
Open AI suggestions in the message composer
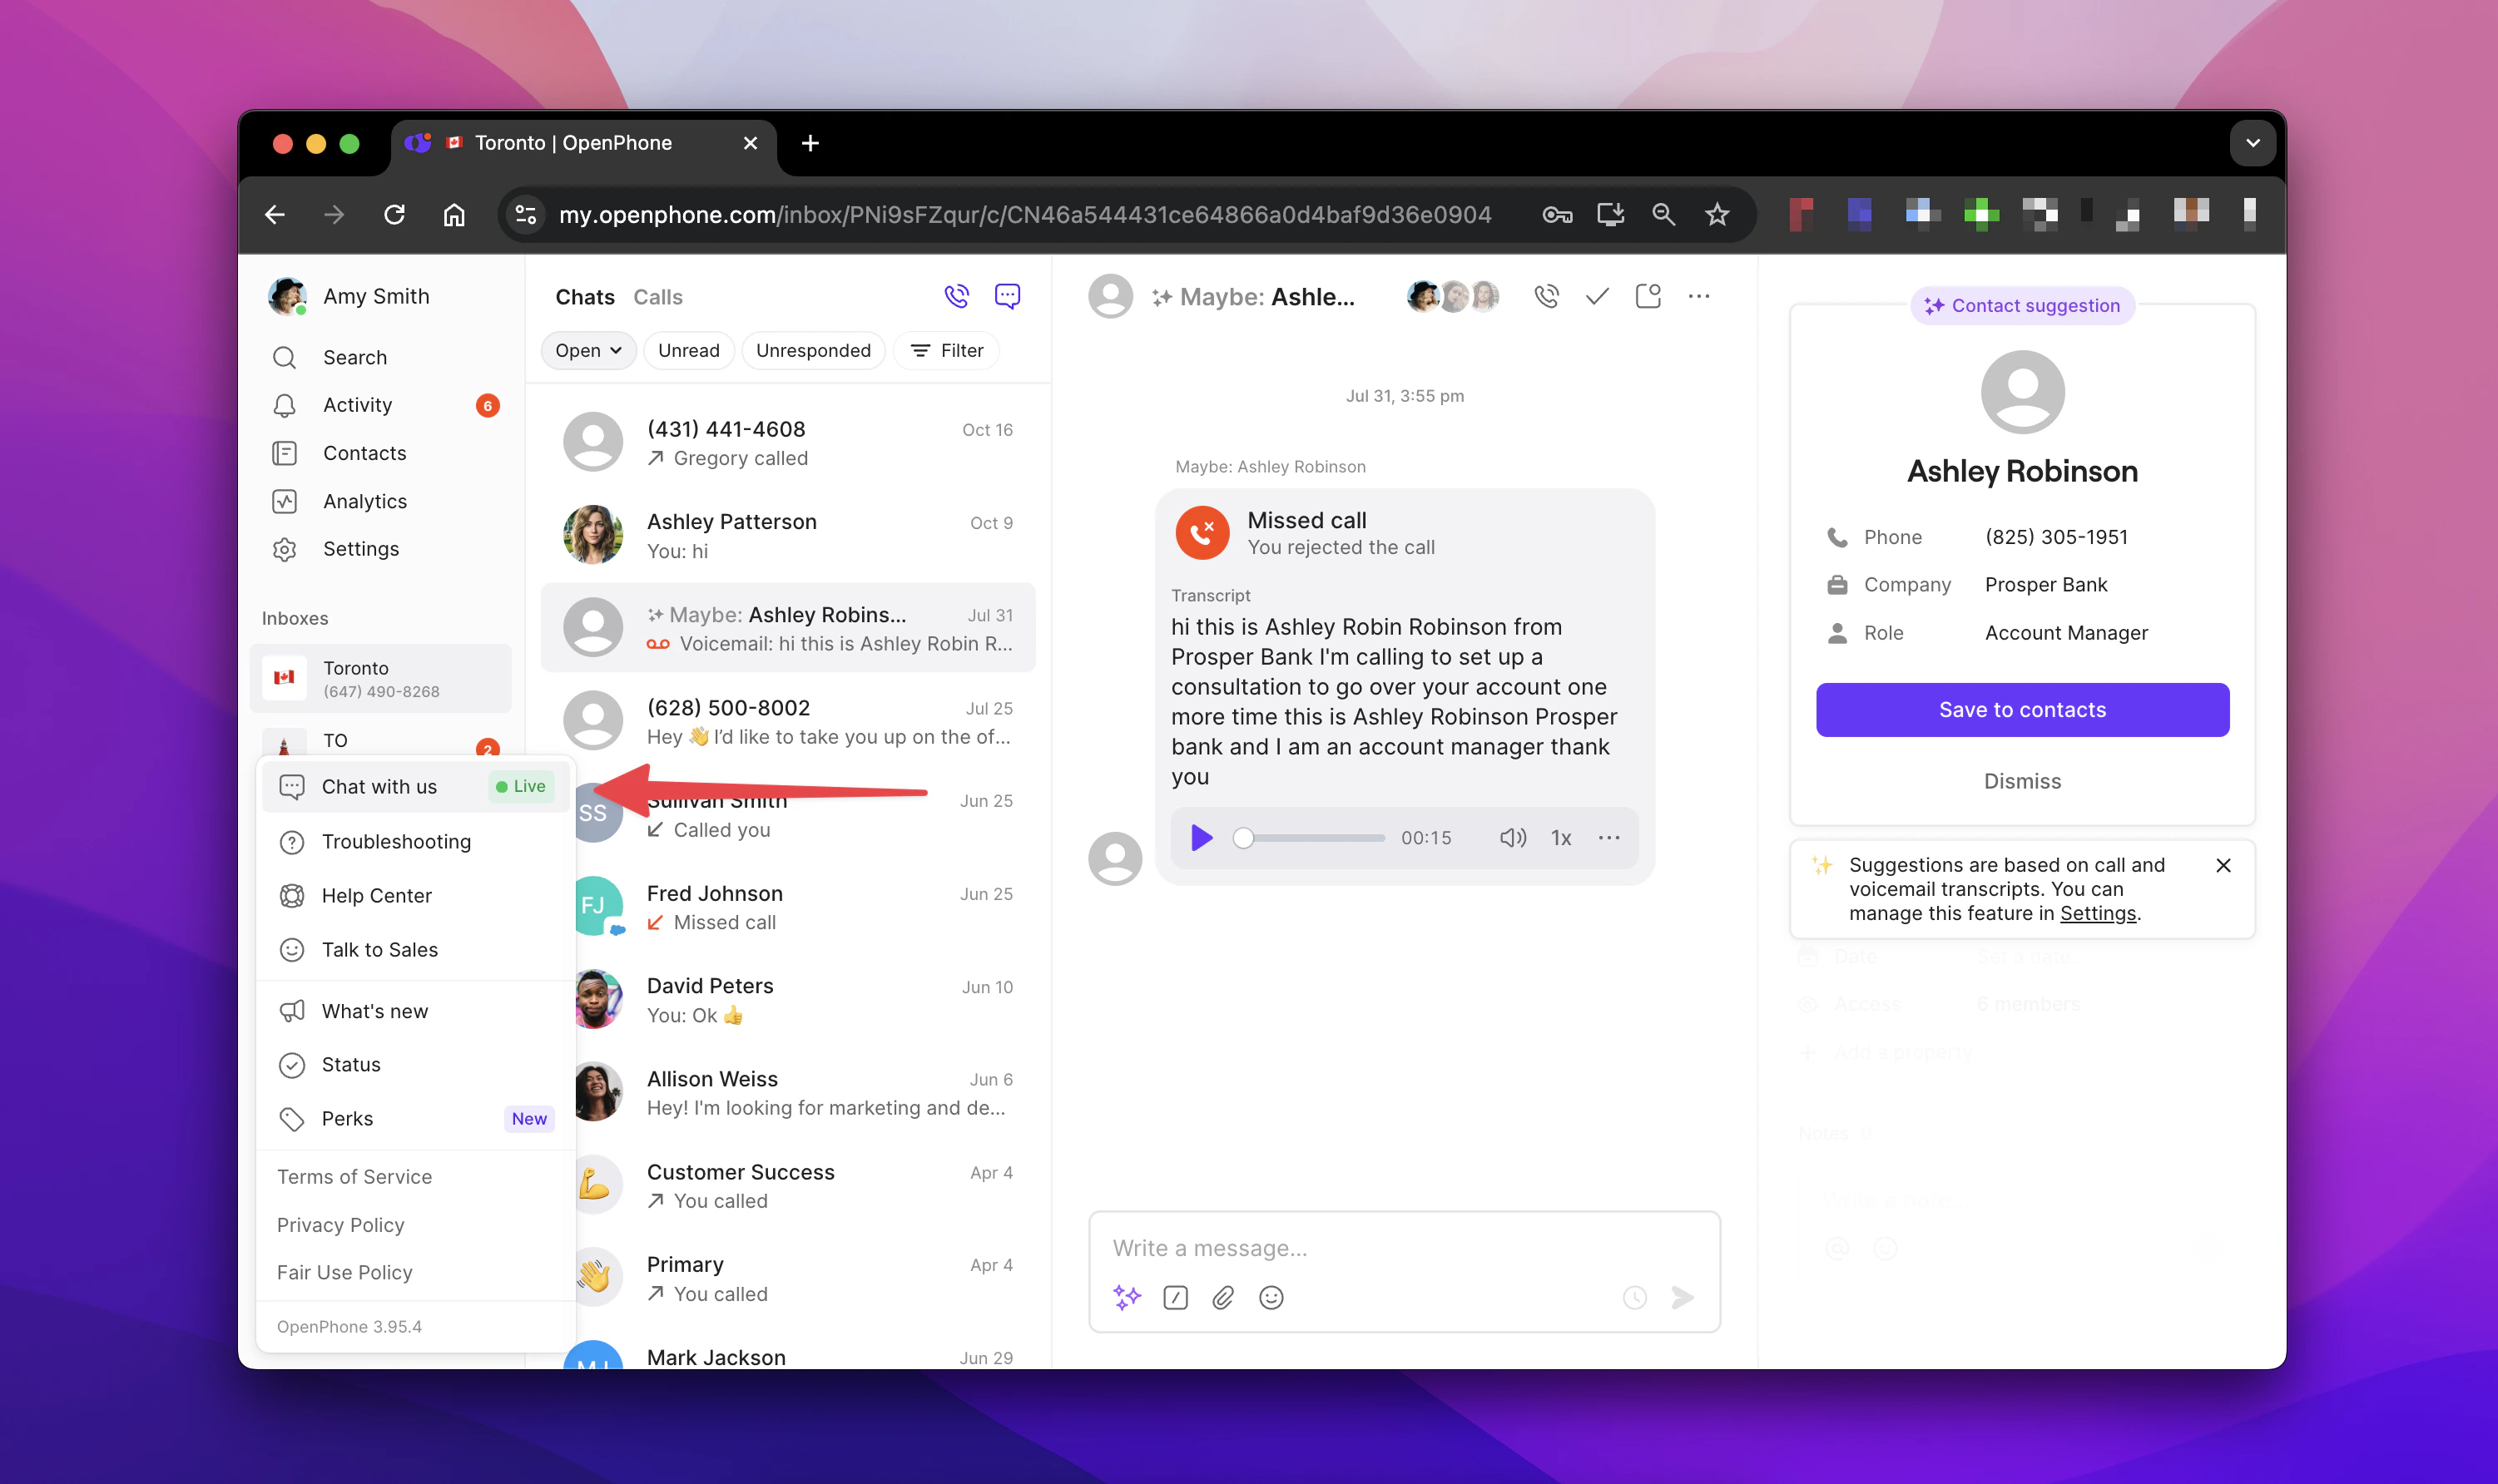pos(1126,1297)
